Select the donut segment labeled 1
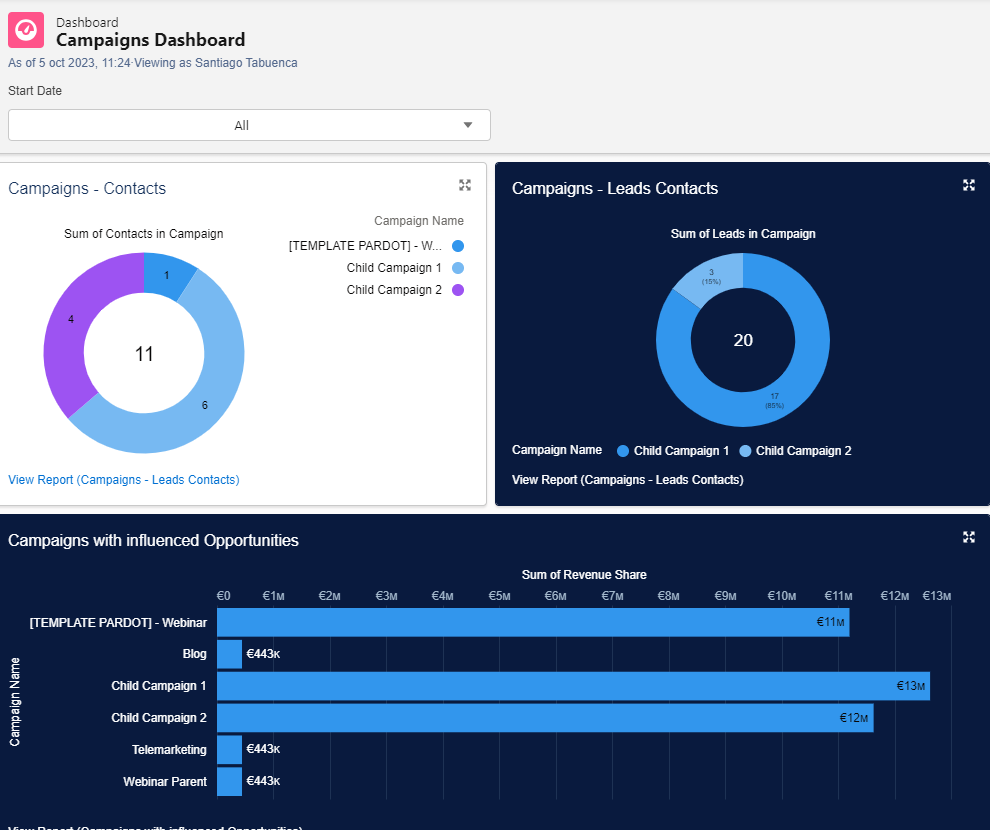Image resolution: width=990 pixels, height=830 pixels. (x=167, y=274)
